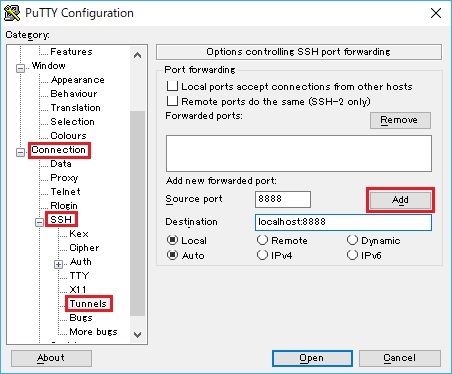
Task: Open the Tunnels category
Action: (x=88, y=304)
